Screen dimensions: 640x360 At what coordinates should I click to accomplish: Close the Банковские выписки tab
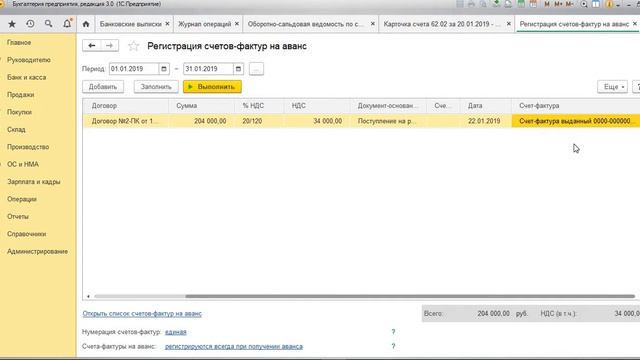tap(167, 24)
